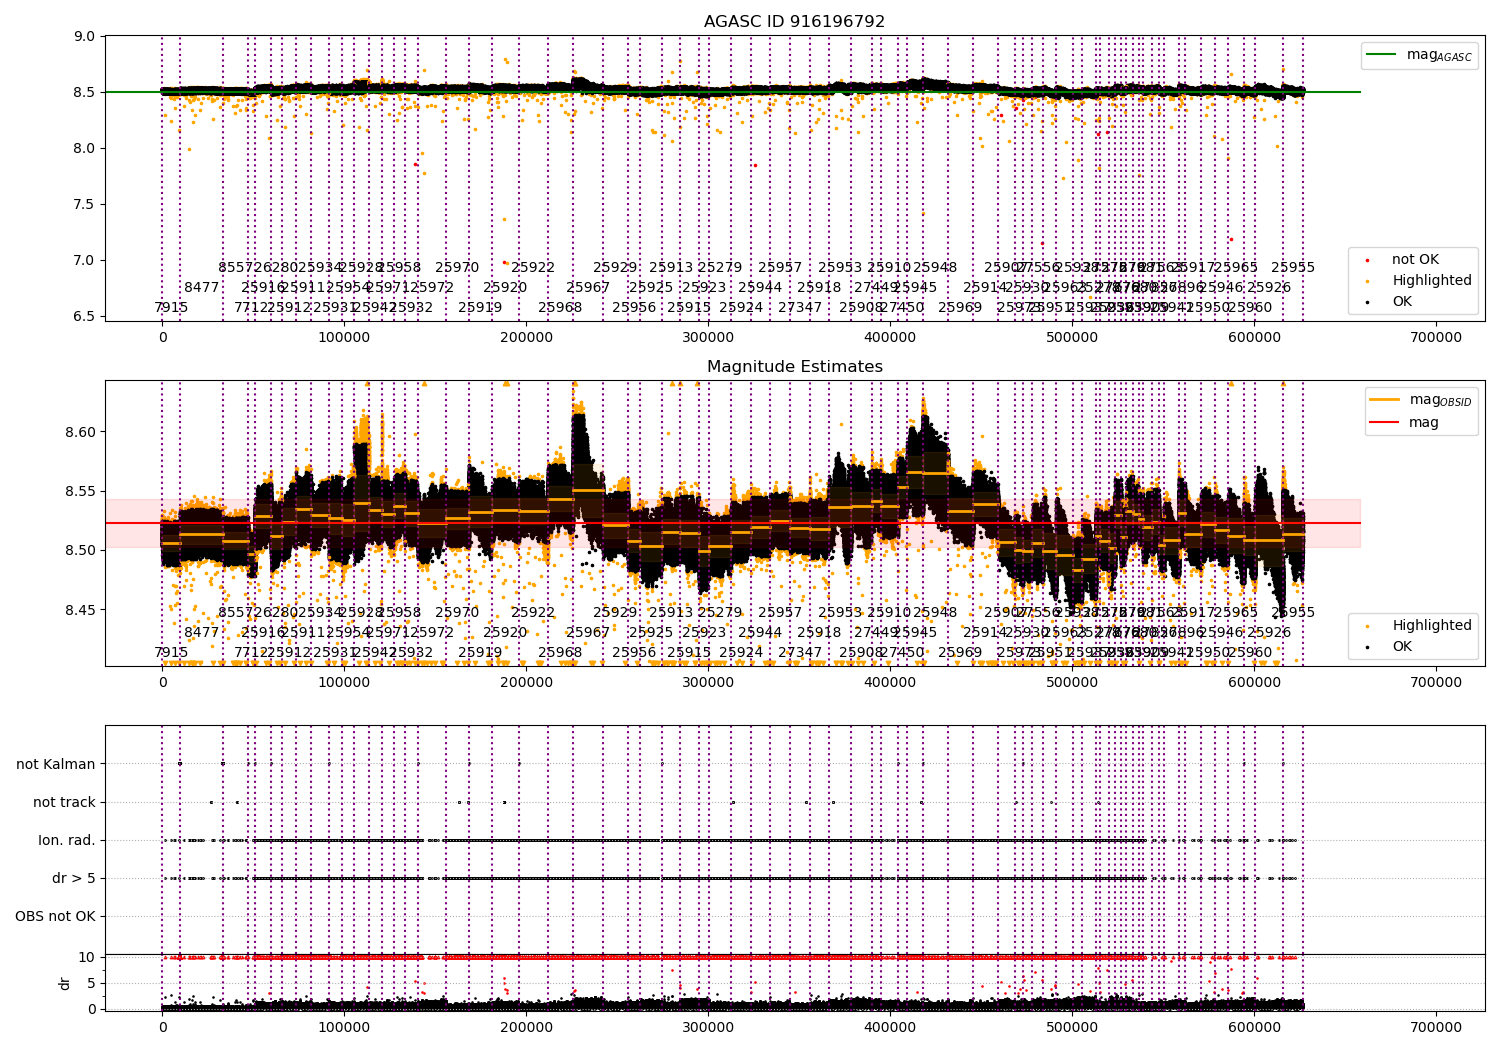Click the "Magnitude Estimates" subplot title

[x=794, y=367]
